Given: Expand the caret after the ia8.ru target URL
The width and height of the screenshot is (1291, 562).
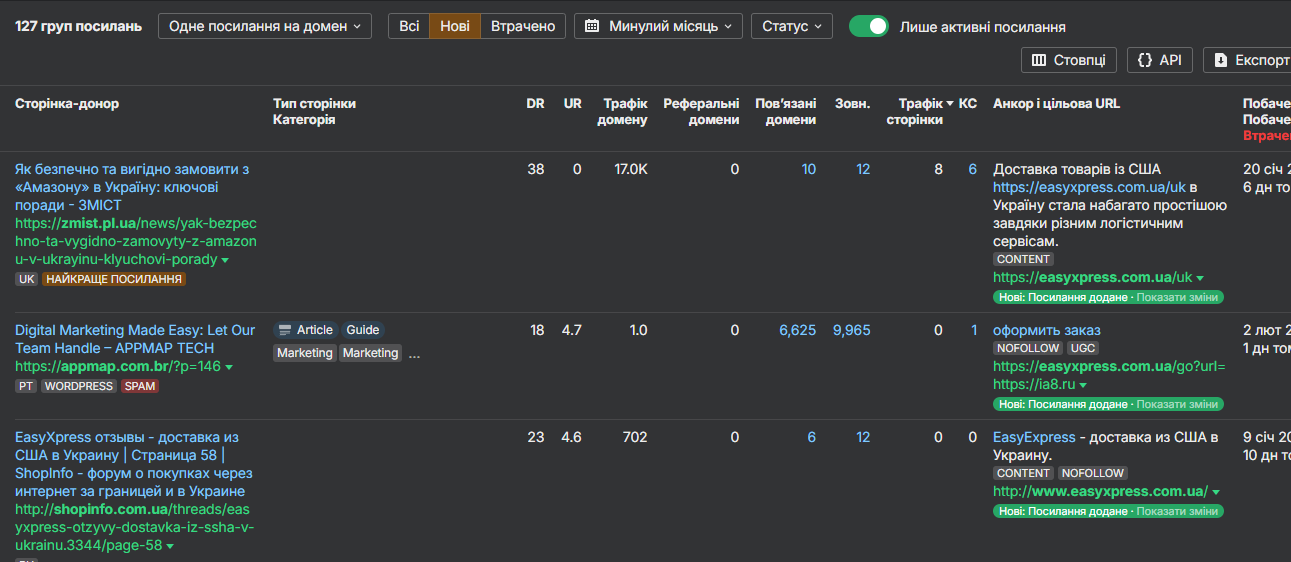Looking at the screenshot, I should pos(1083,385).
